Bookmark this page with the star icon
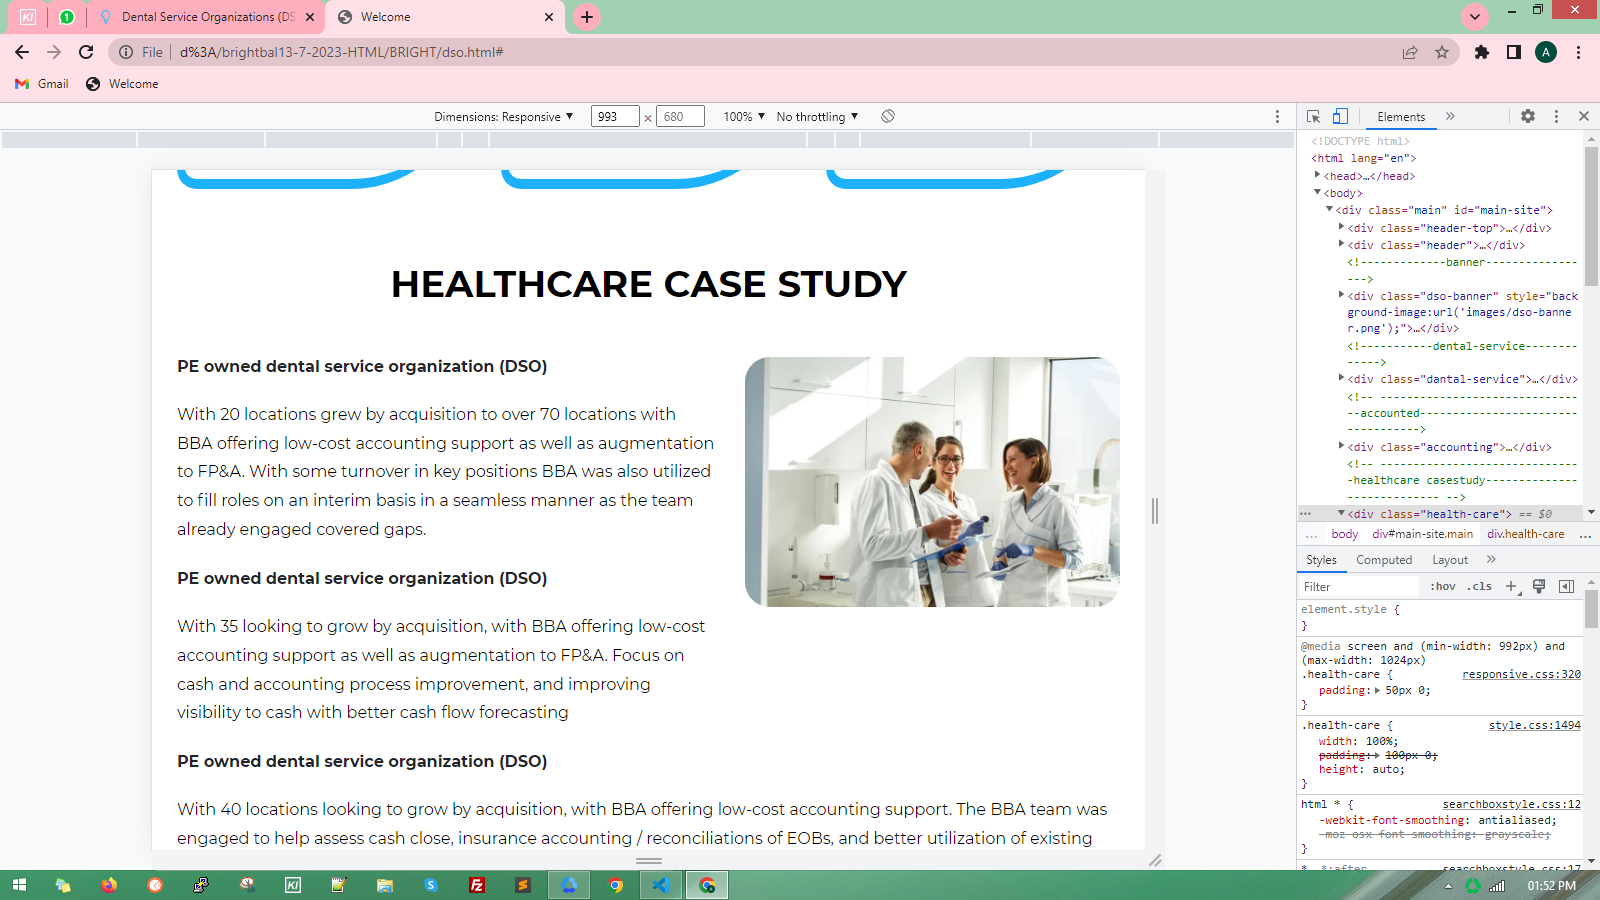Image resolution: width=1600 pixels, height=900 pixels. coord(1441,52)
